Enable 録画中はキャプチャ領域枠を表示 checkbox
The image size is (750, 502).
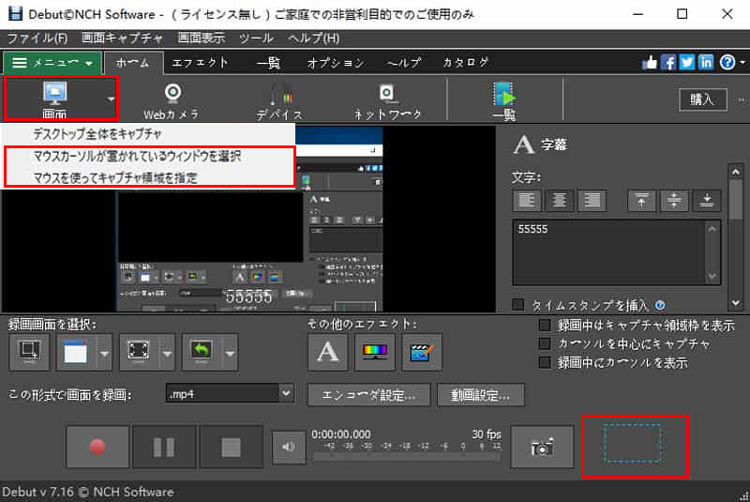pyautogui.click(x=544, y=325)
